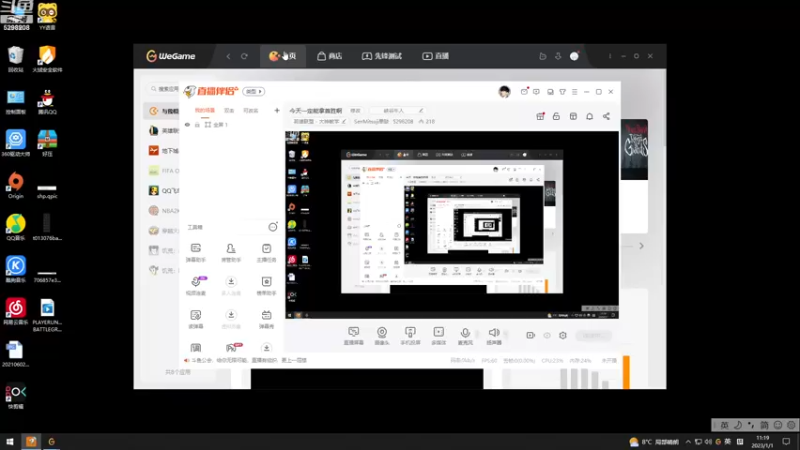
Task: Switch to the 我的场景 scene tab
Action: click(205, 110)
